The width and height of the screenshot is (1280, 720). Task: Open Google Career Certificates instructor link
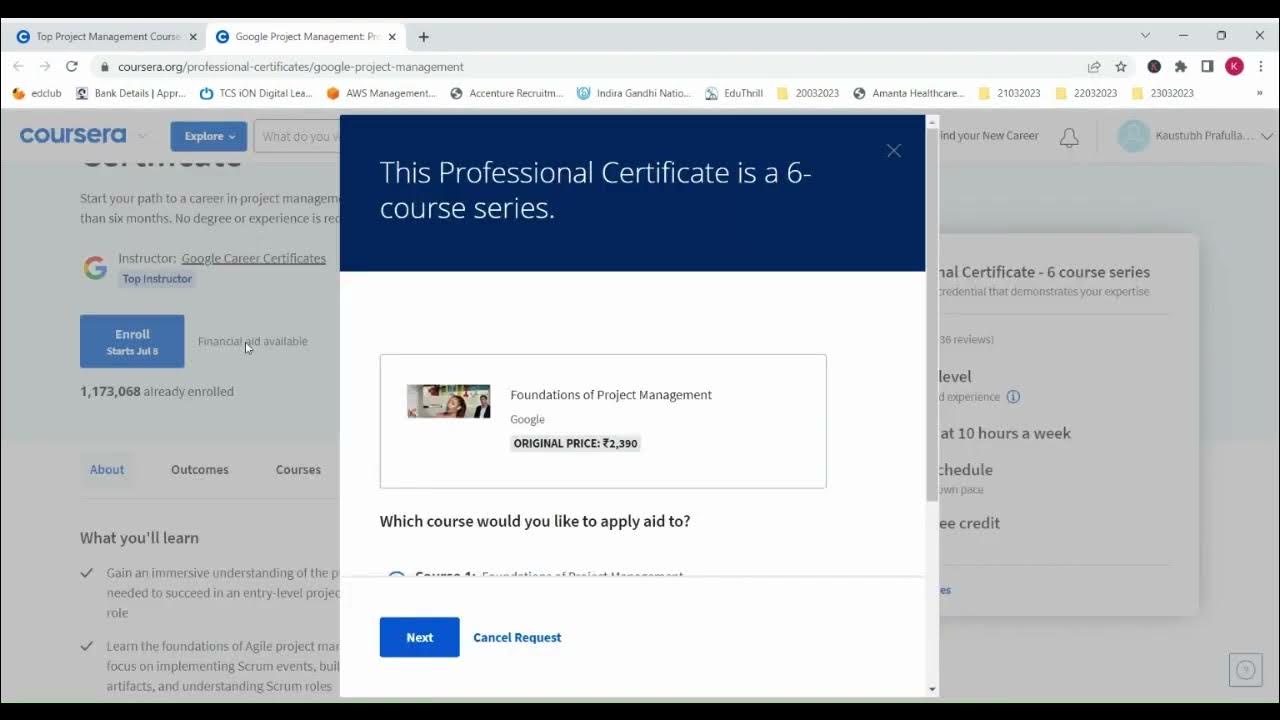click(x=253, y=258)
